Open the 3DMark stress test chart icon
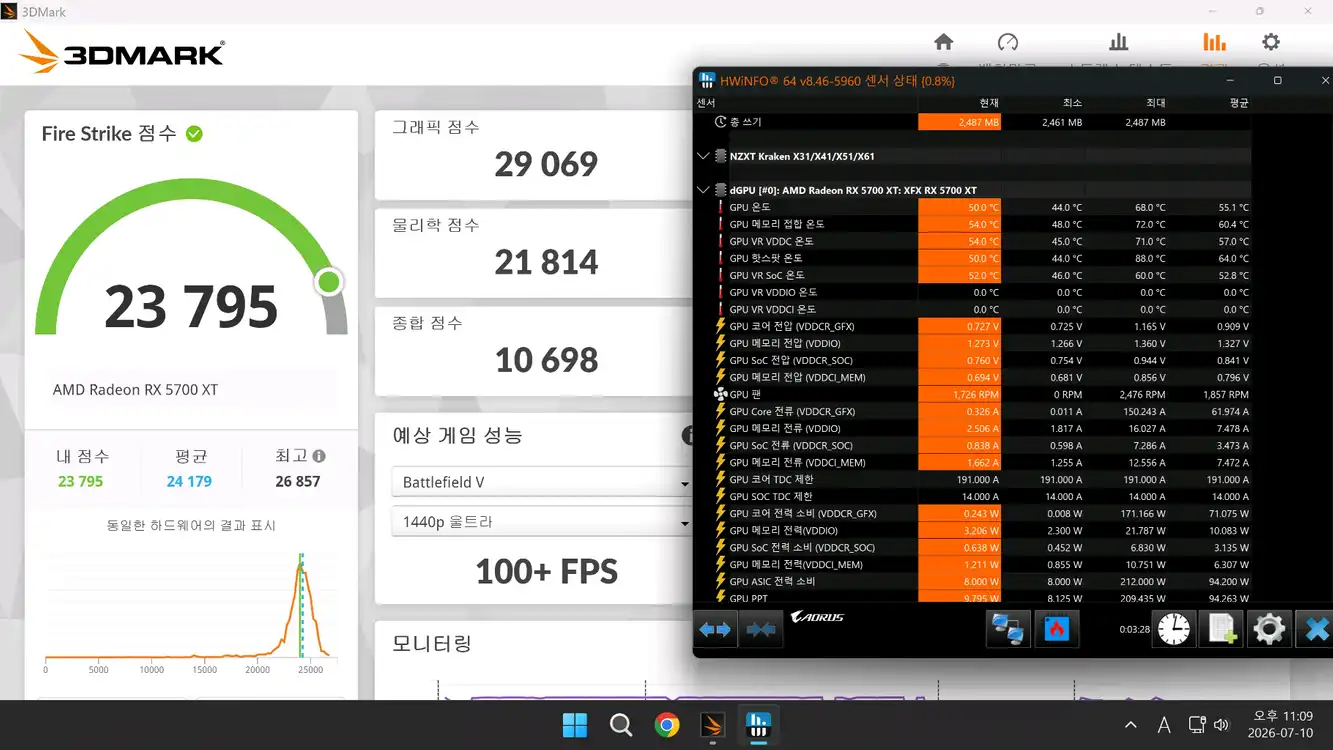This screenshot has height=750, width=1333. click(1118, 42)
